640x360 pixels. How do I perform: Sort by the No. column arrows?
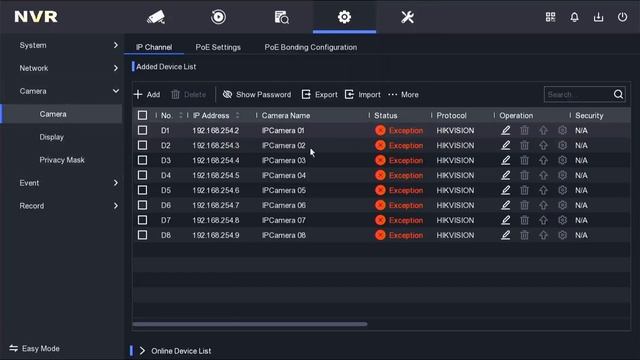coord(181,116)
